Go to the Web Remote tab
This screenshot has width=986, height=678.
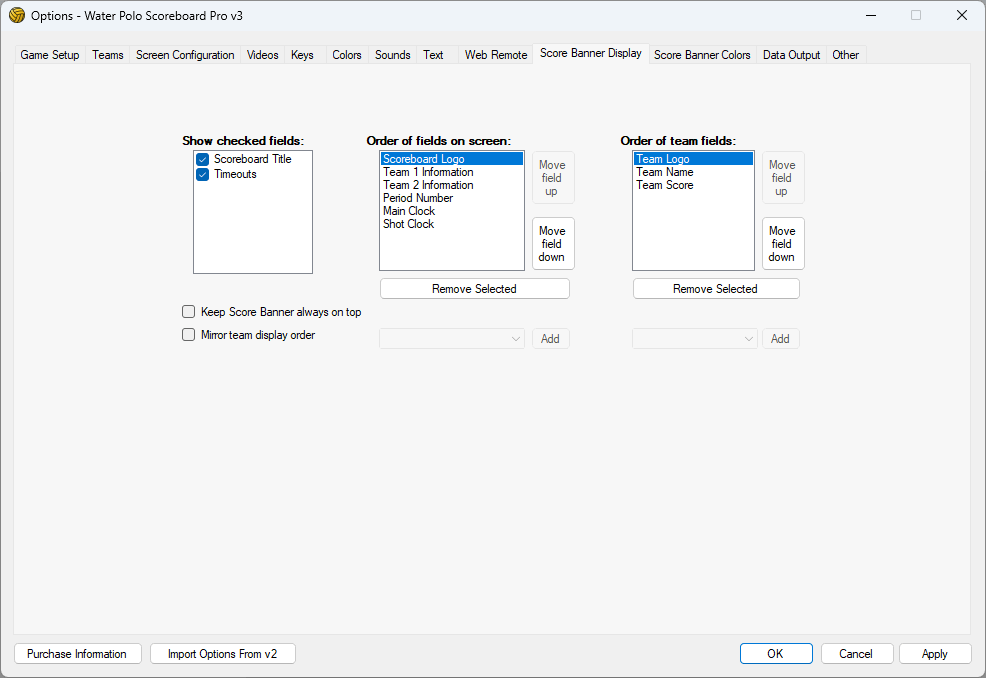(x=495, y=55)
